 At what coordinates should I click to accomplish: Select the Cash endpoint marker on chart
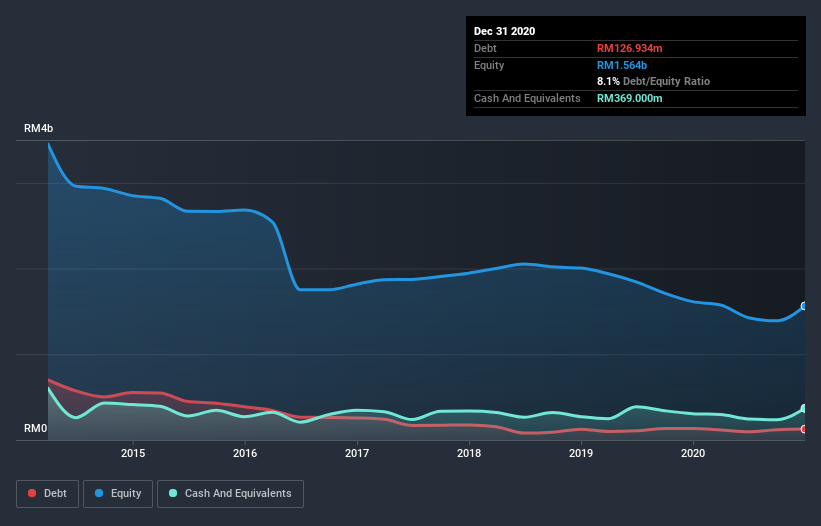point(804,408)
